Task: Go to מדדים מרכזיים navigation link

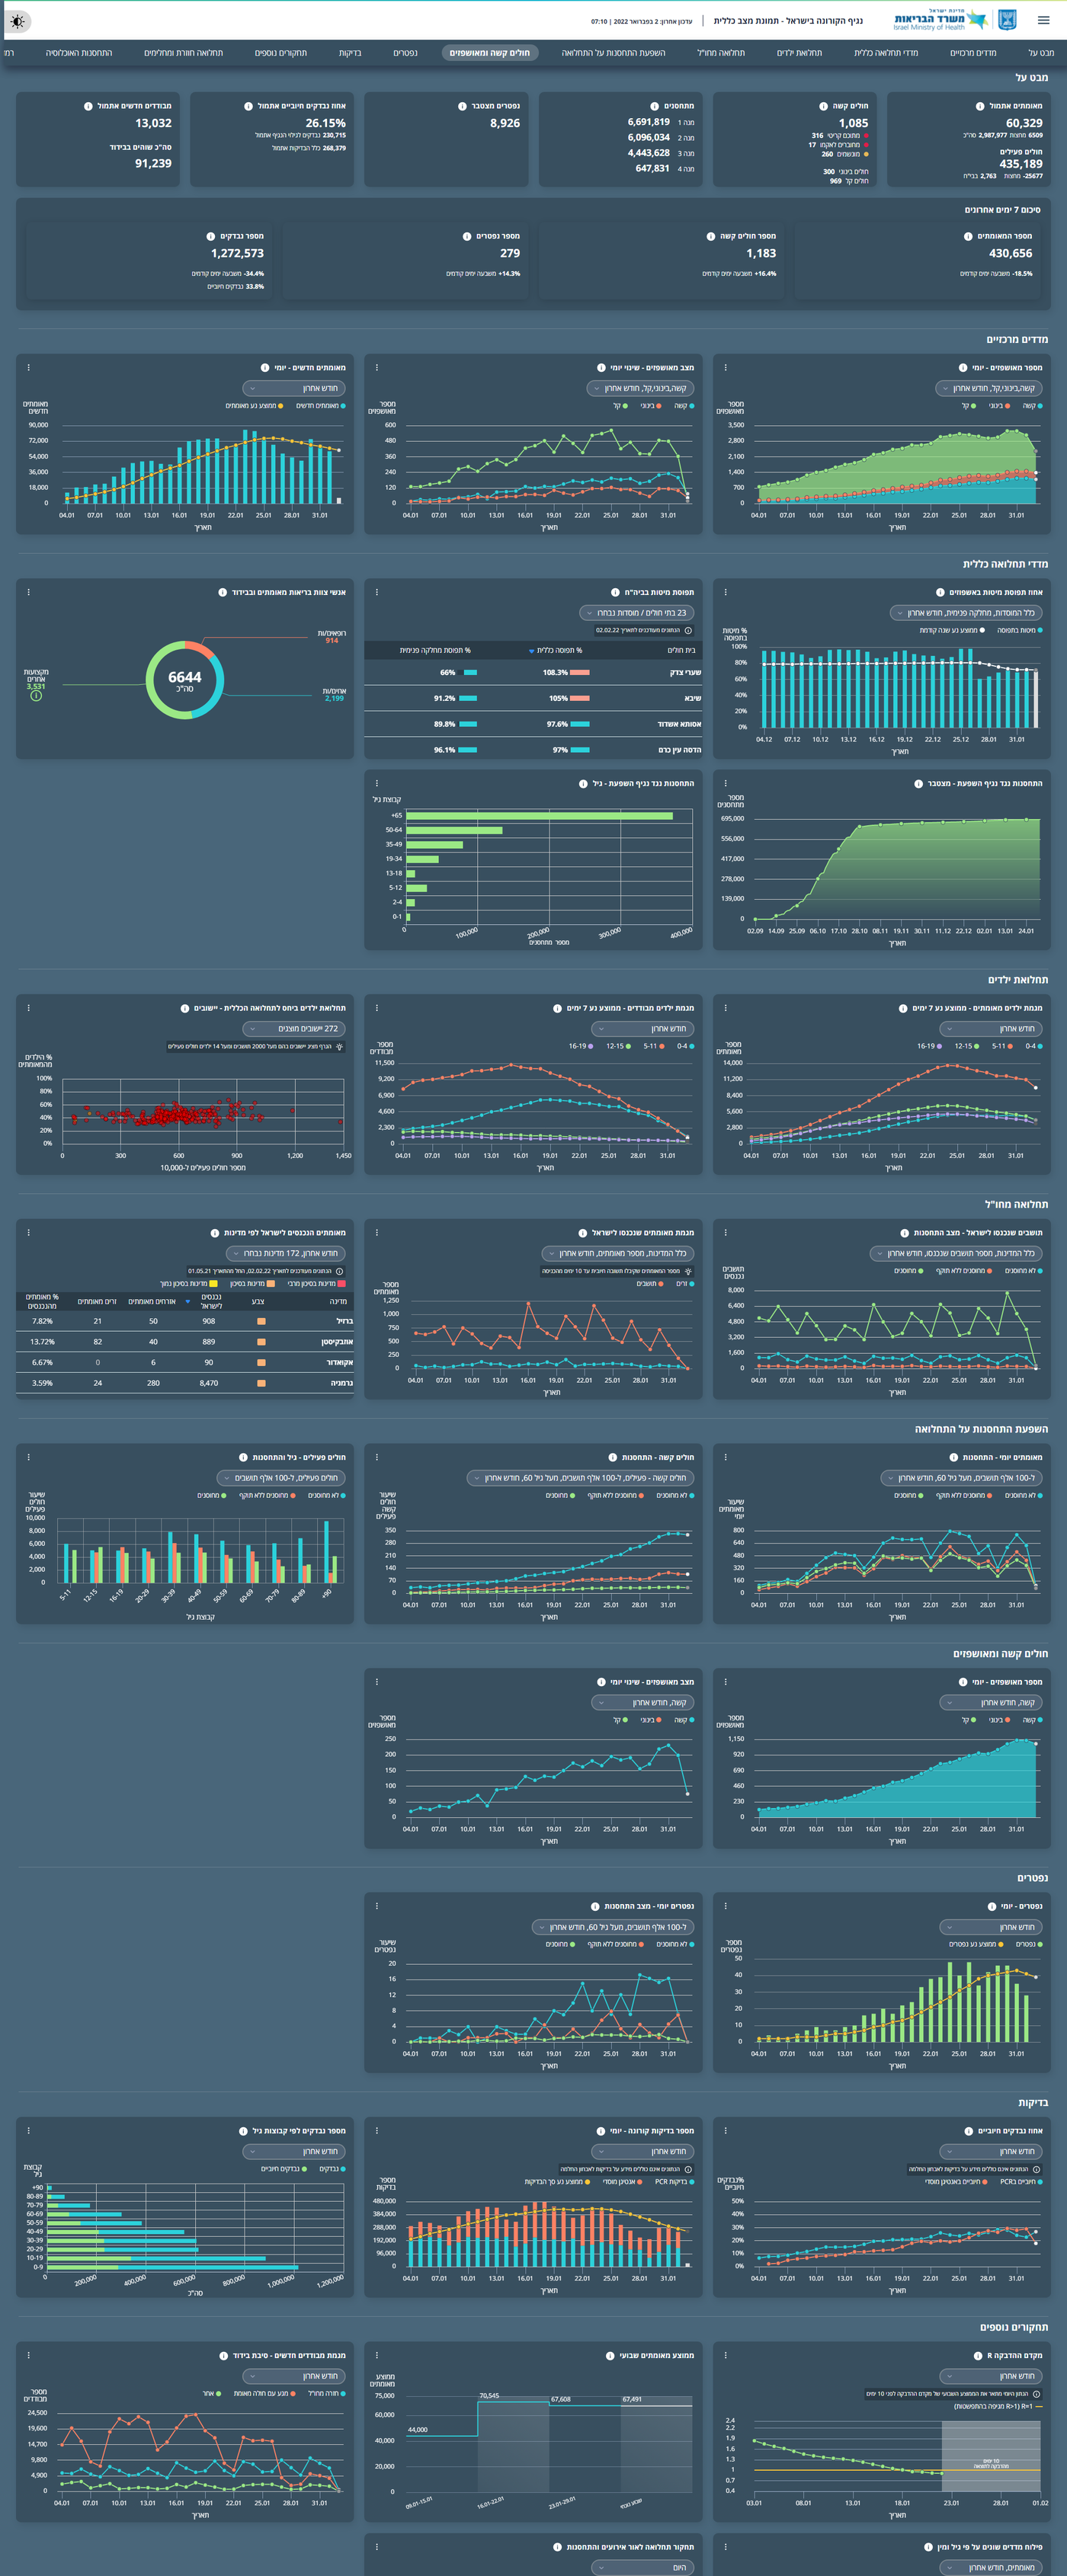Action: coord(972,53)
